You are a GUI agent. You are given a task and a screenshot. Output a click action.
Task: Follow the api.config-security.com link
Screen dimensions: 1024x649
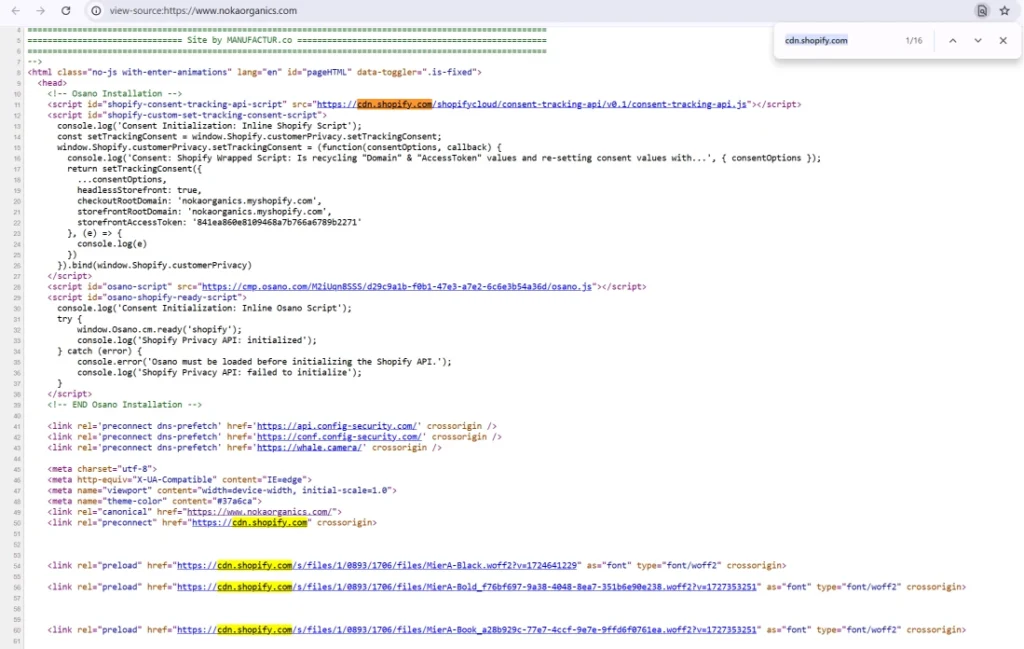pos(341,426)
